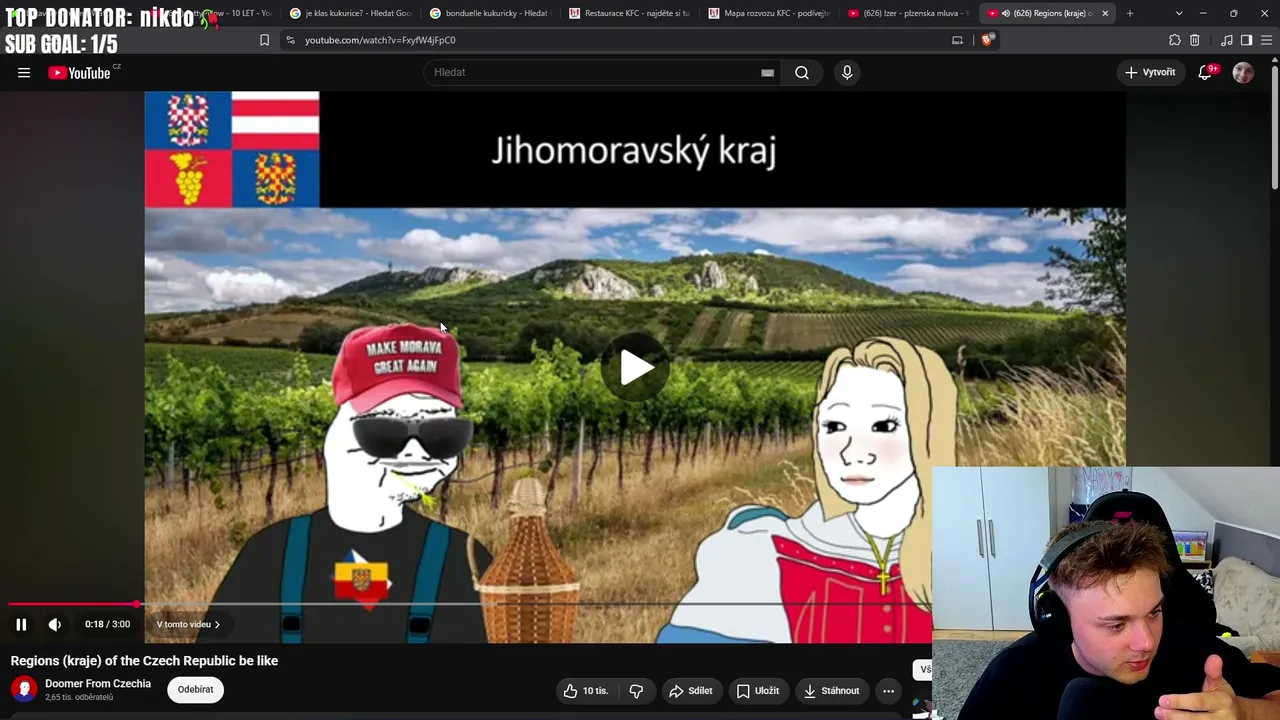The height and width of the screenshot is (720, 1280).
Task: Click the magnifier search button
Action: tap(802, 72)
